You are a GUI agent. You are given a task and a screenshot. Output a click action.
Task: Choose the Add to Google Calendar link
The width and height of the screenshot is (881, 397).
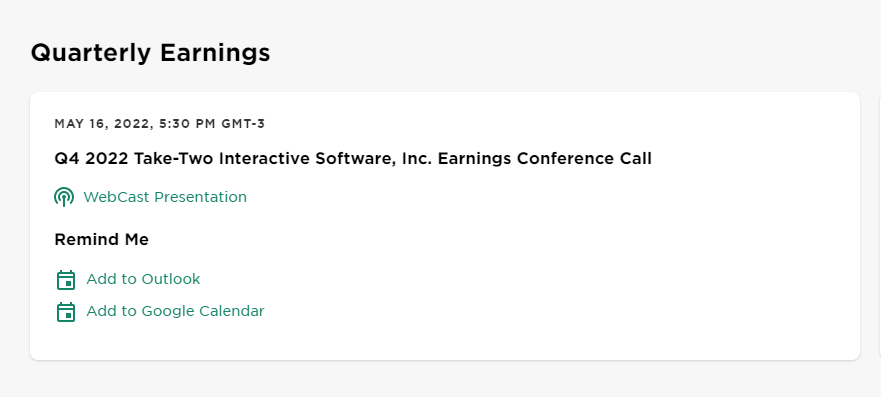pyautogui.click(x=175, y=311)
